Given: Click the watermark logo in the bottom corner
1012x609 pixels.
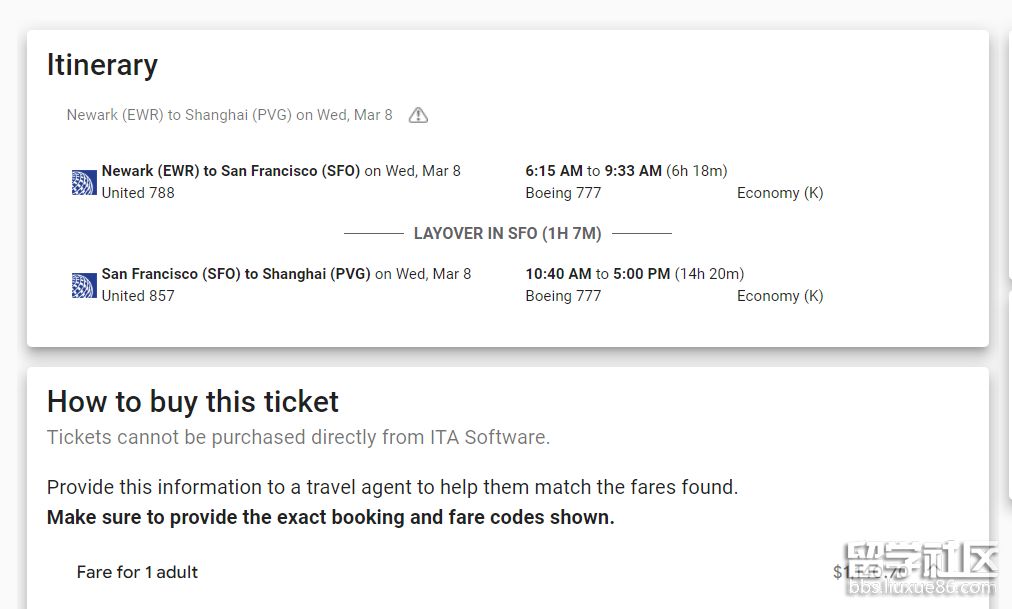Looking at the screenshot, I should tap(920, 572).
